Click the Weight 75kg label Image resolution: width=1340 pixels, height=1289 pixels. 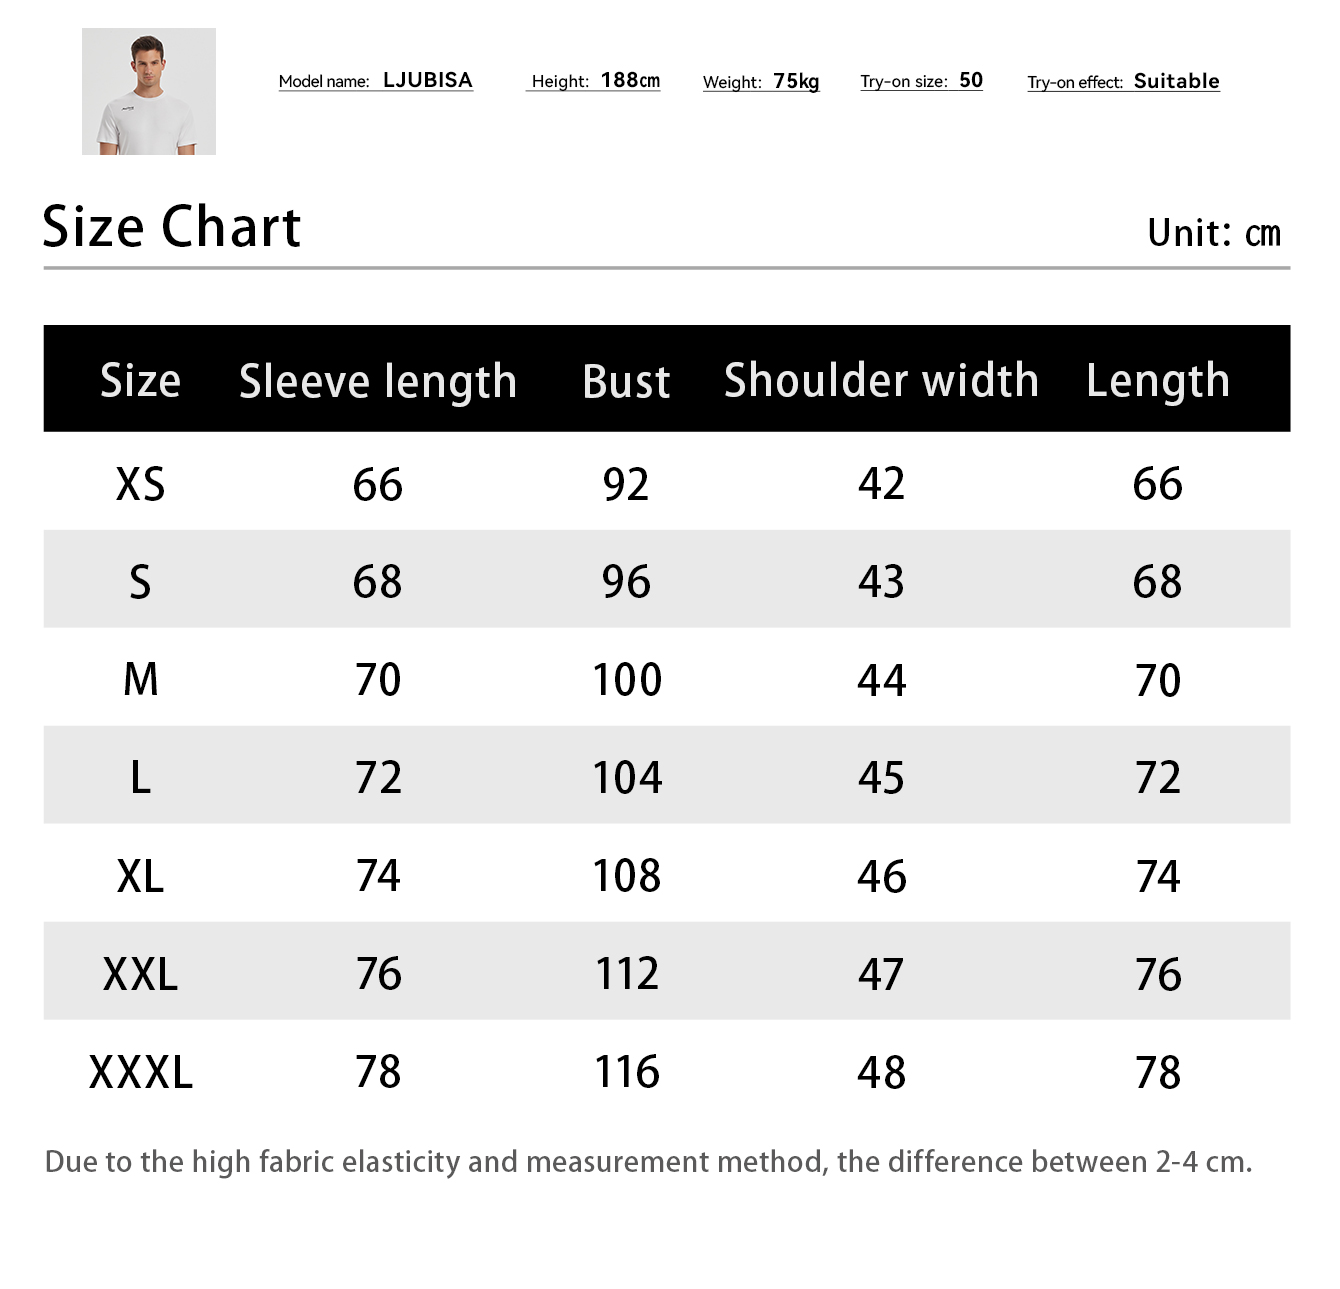pyautogui.click(x=761, y=82)
